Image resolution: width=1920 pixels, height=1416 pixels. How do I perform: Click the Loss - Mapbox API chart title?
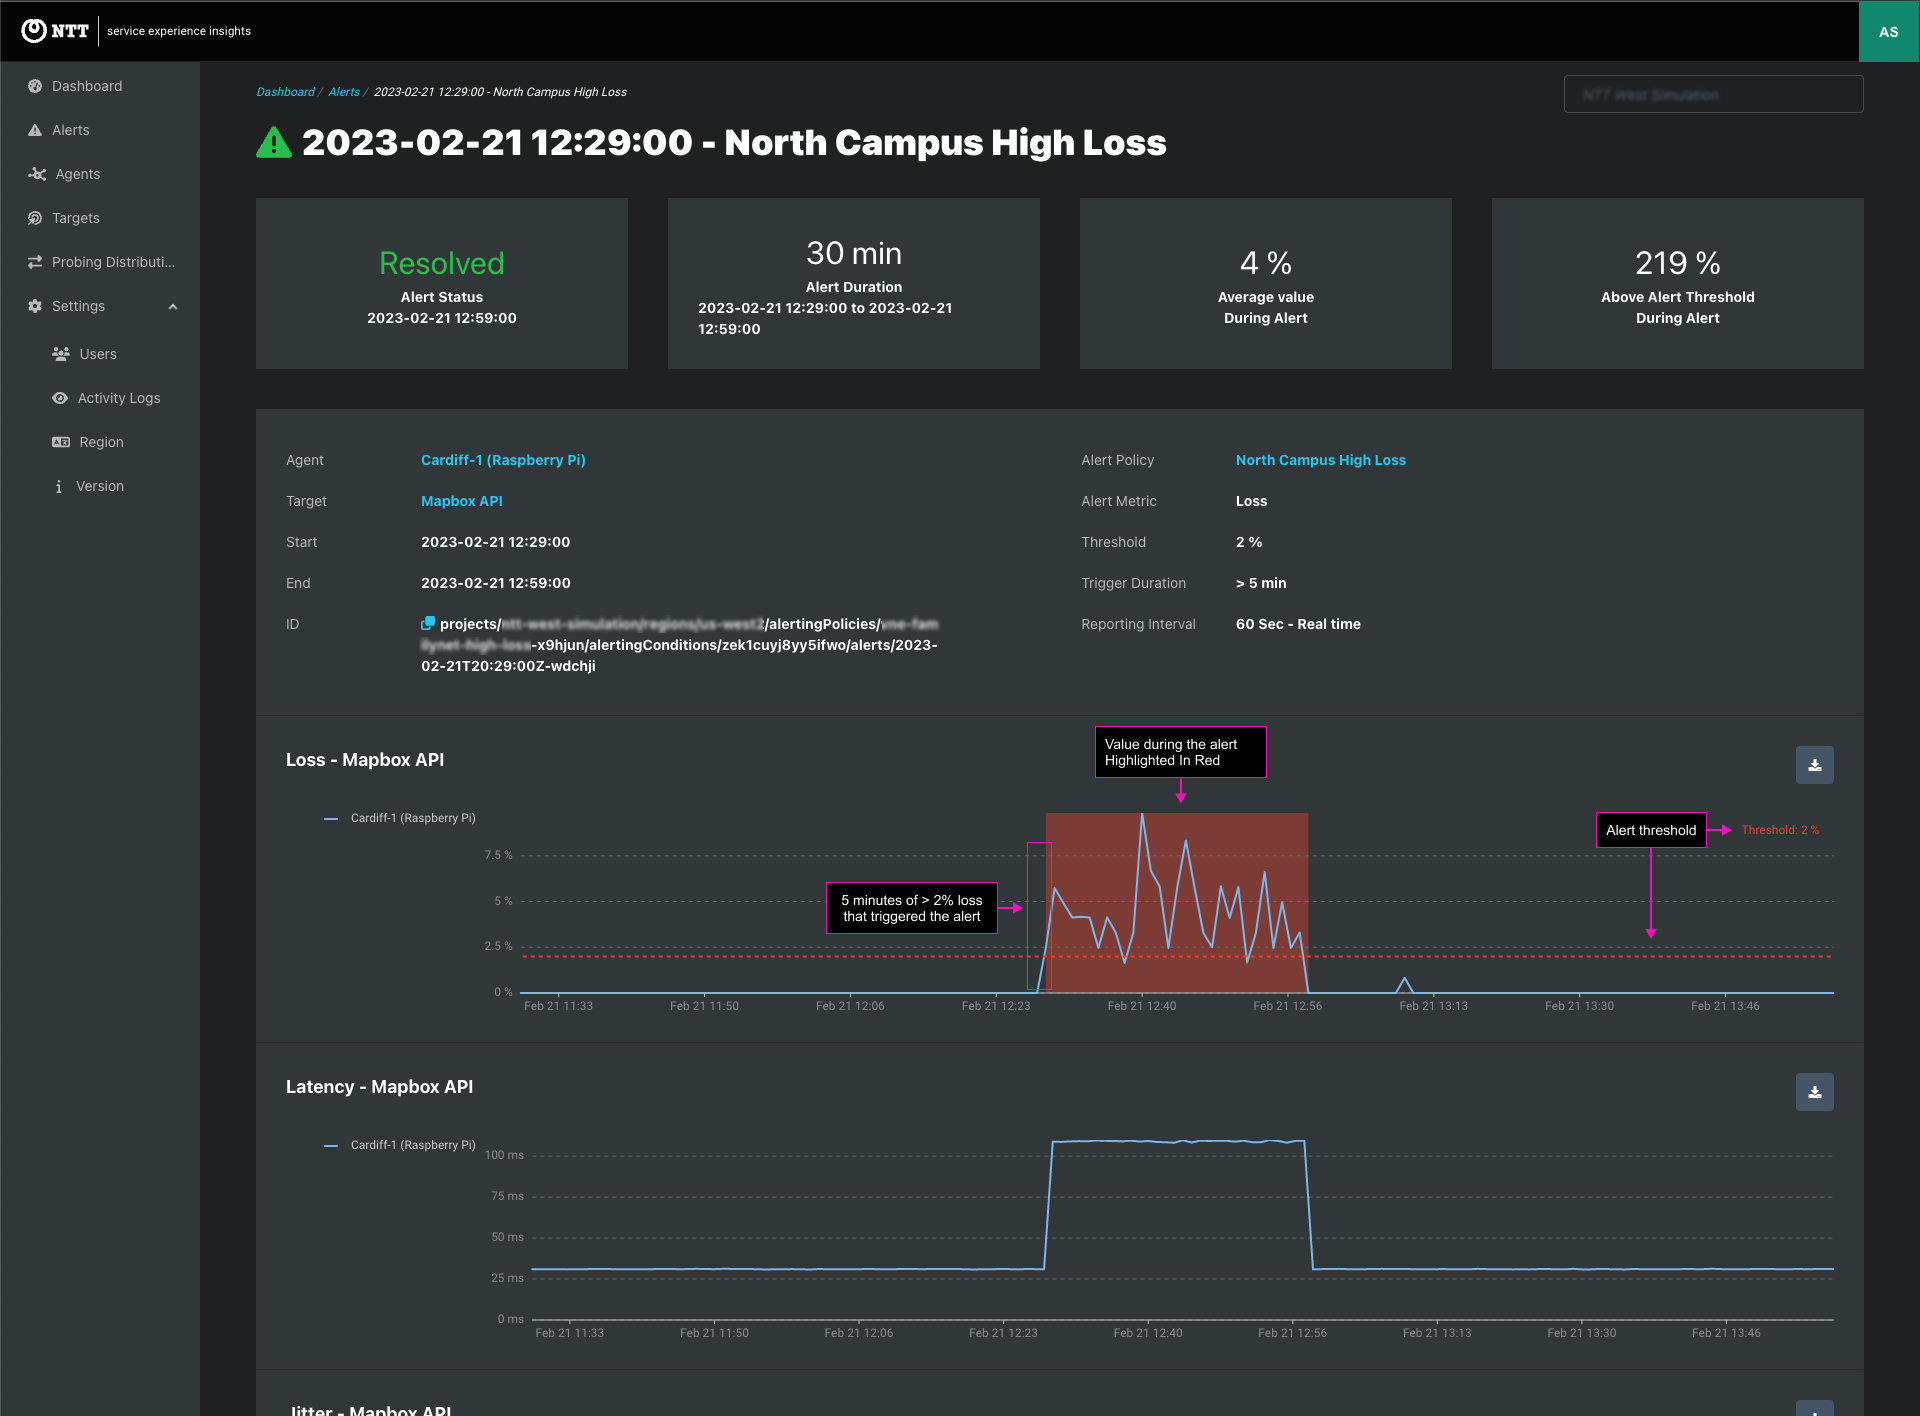pyautogui.click(x=365, y=760)
